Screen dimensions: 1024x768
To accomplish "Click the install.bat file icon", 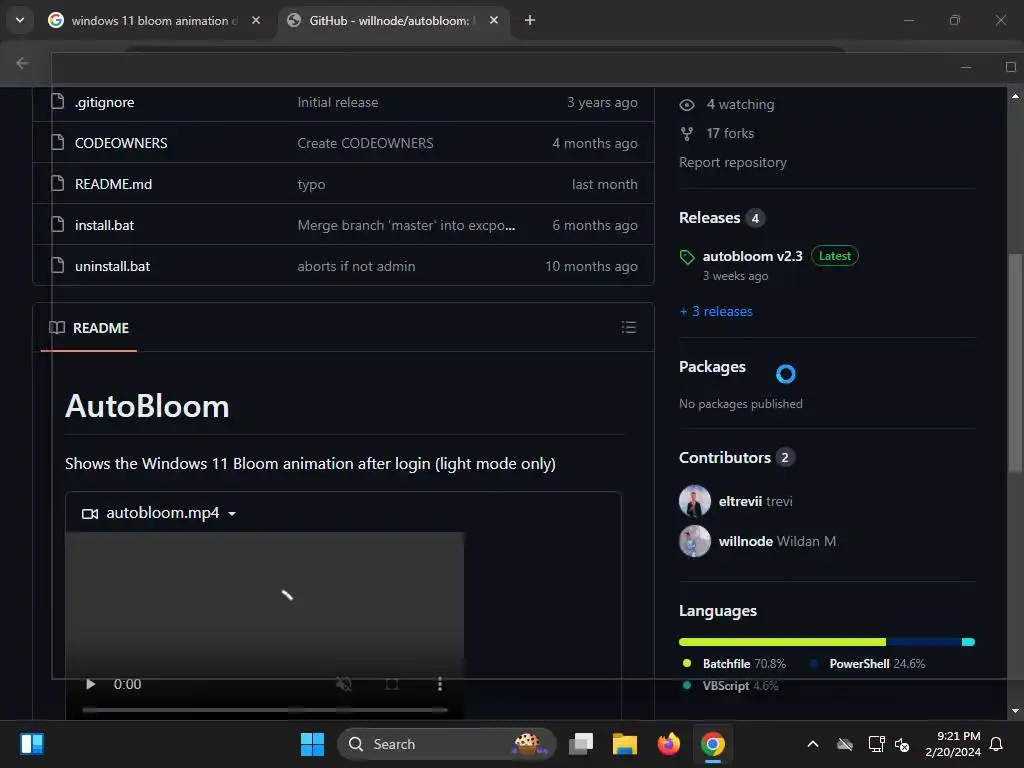I will (57, 224).
